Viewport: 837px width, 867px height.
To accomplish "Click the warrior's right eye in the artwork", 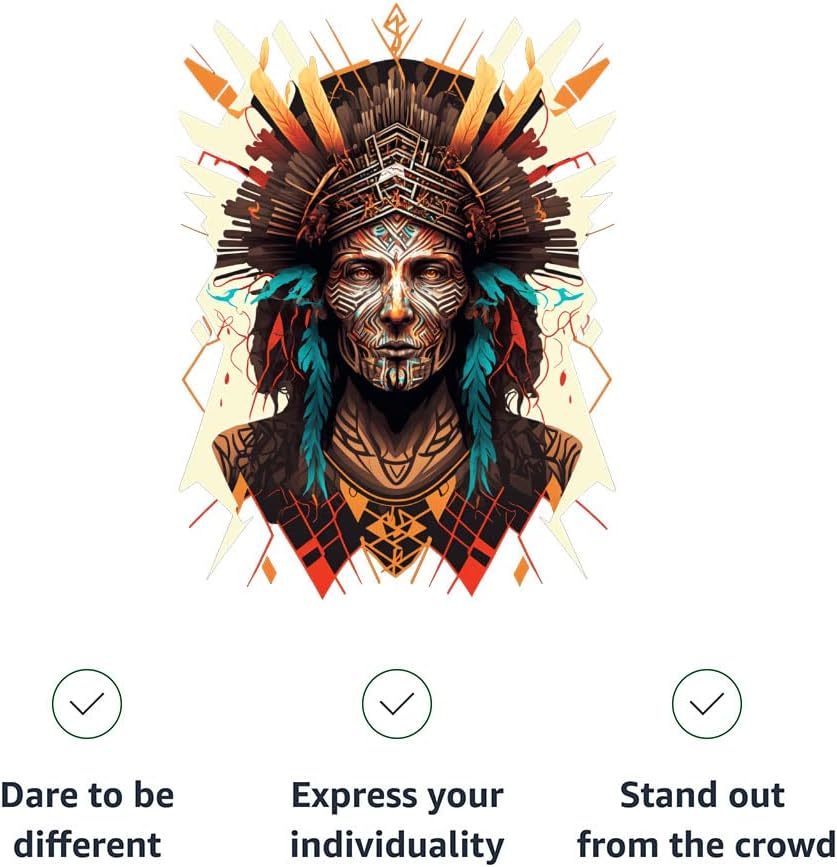I will point(431,273).
